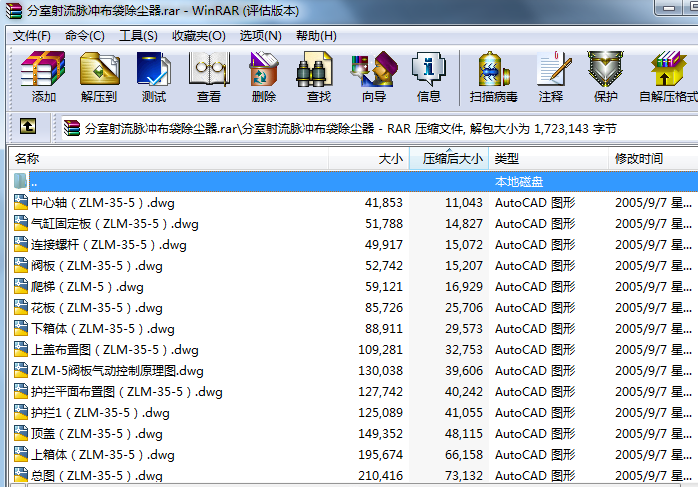Image resolution: width=698 pixels, height=487 pixels.
Task: Click the packed size value 40,242
Action: tap(464, 391)
